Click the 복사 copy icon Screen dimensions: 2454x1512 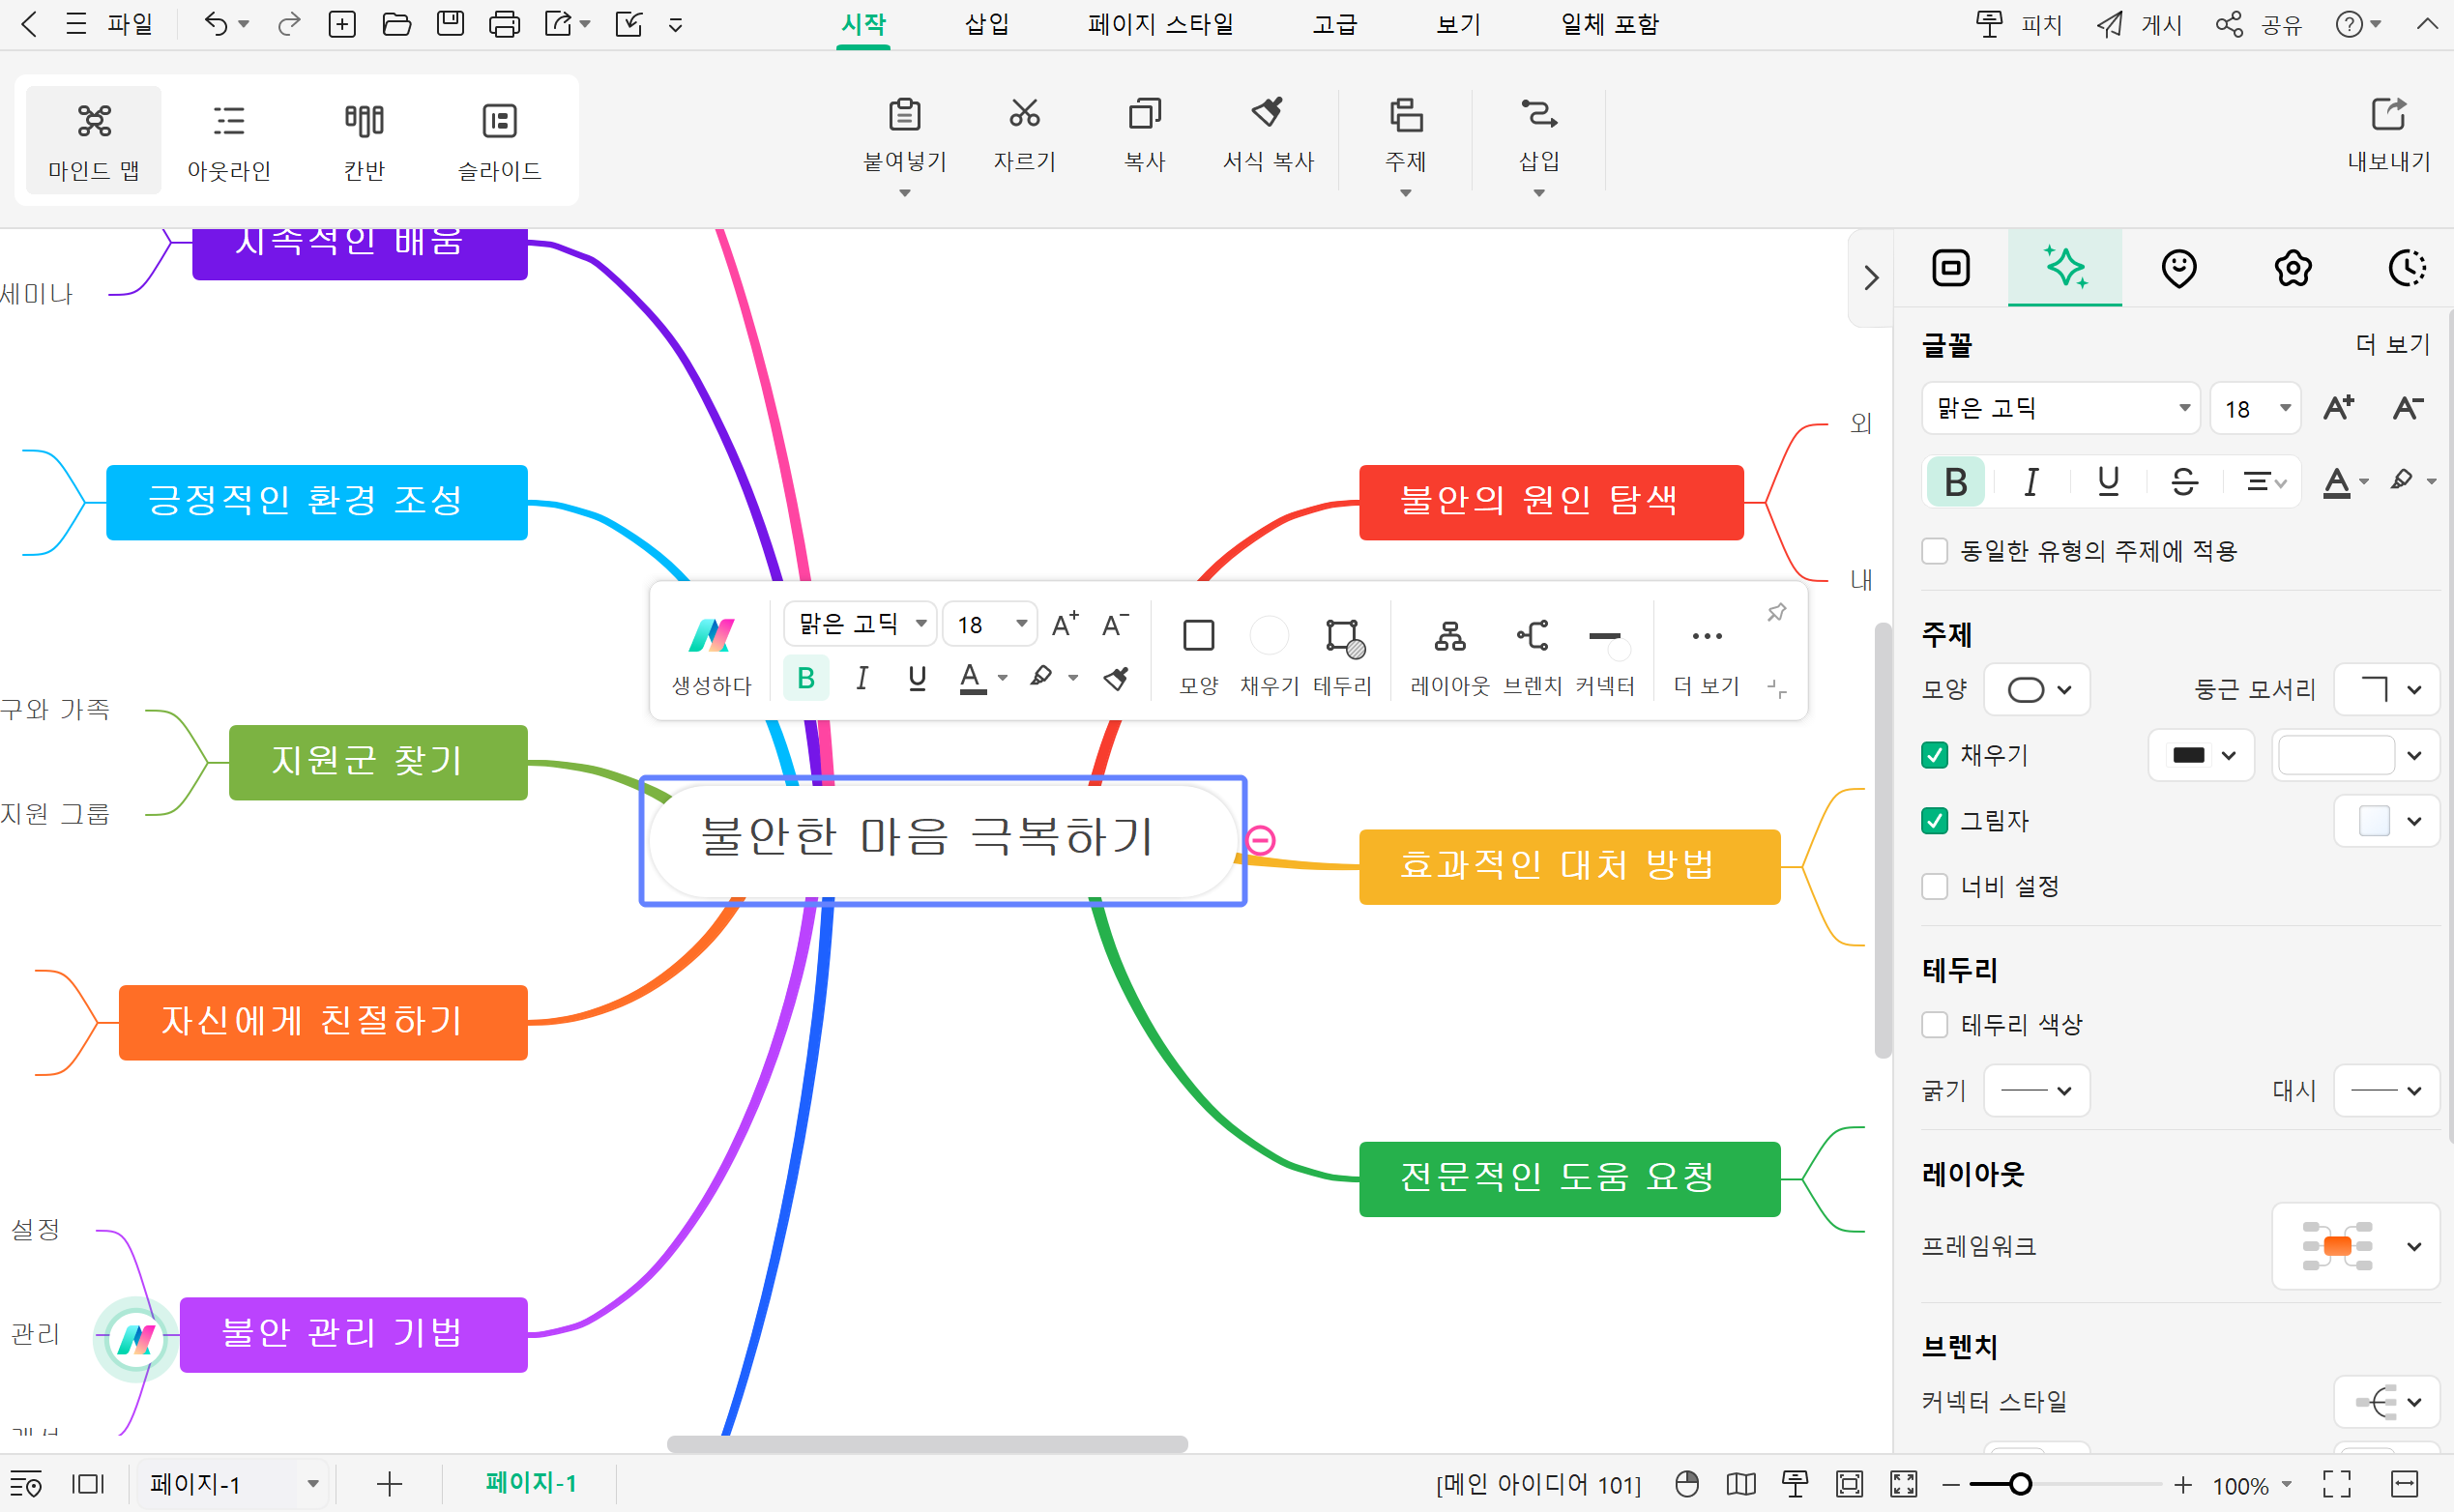(1144, 135)
